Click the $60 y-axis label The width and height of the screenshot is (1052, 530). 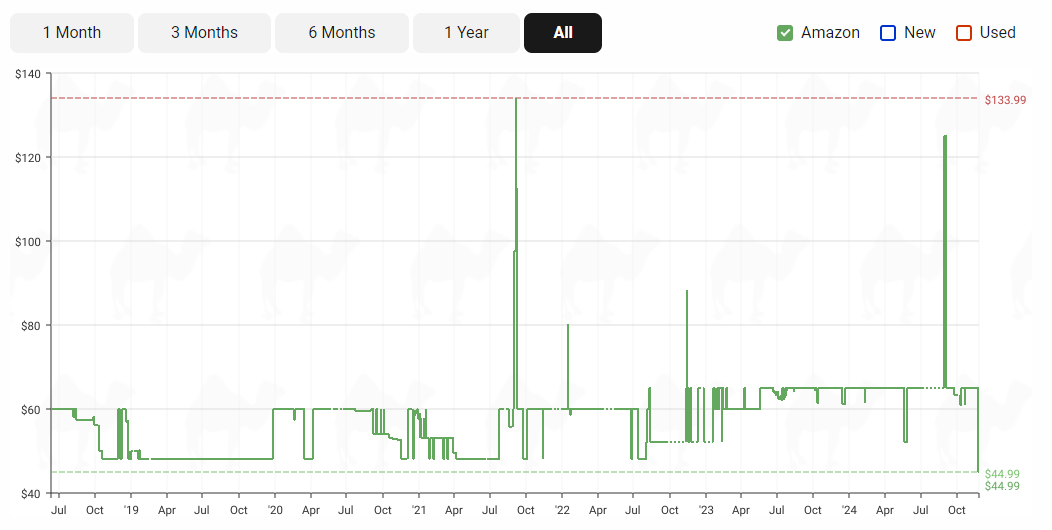(x=30, y=409)
